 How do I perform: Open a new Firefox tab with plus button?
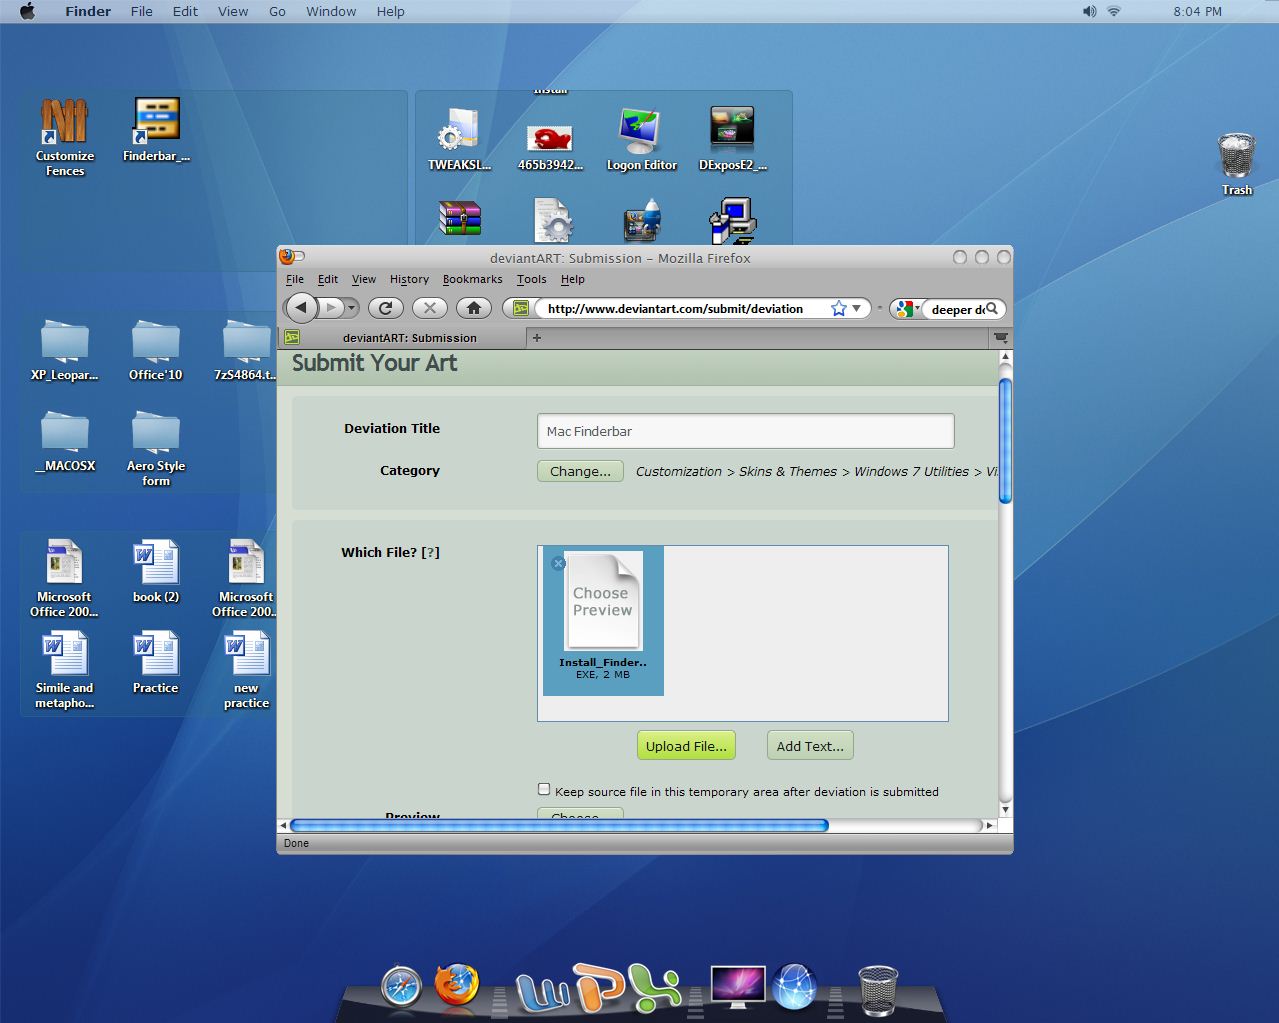[x=537, y=338]
